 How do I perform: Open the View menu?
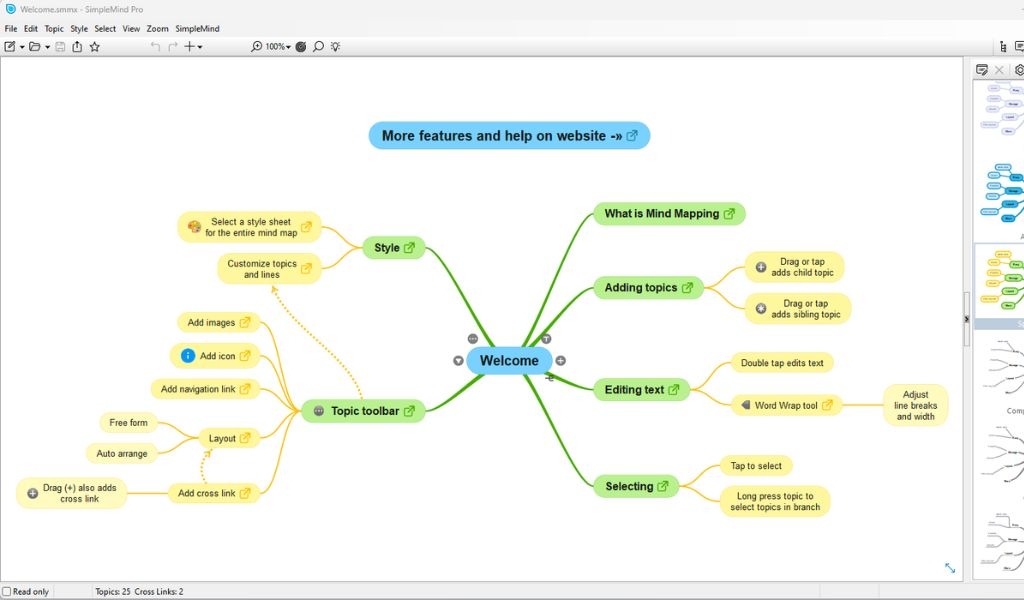[x=131, y=29]
